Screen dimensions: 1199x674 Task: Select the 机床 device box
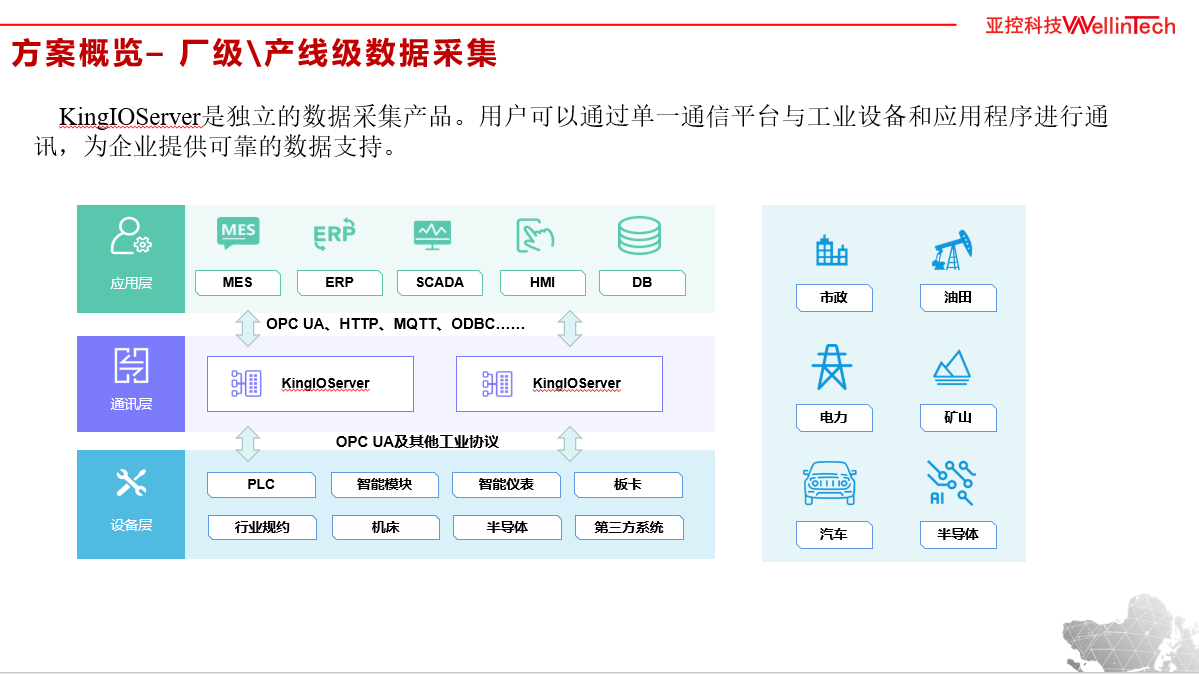pyautogui.click(x=385, y=528)
